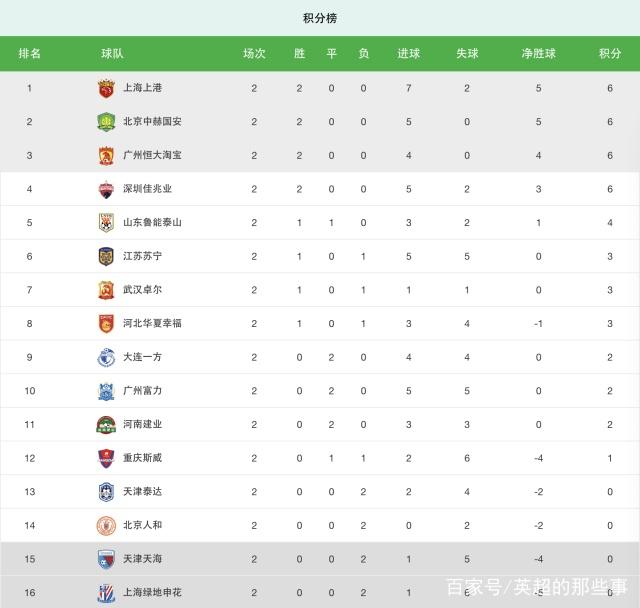Click the 深圳佳兆业 team badge
Screen dimensions: 640x608
[x=106, y=189]
